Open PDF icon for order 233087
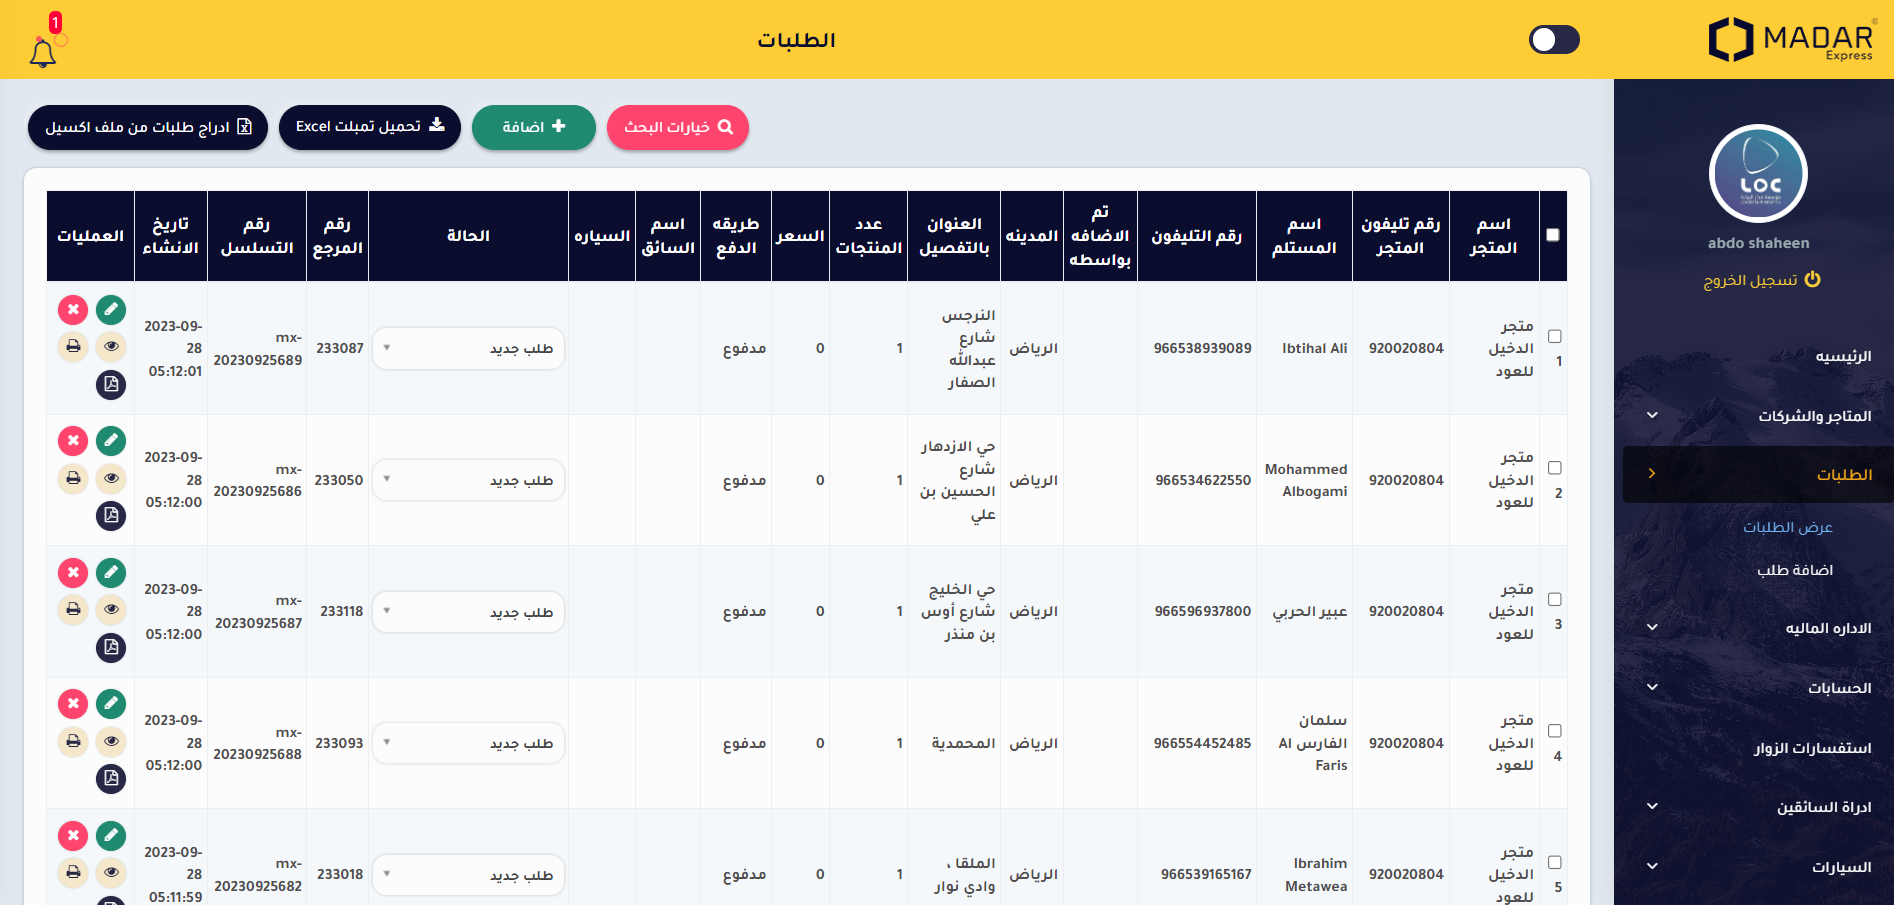 (111, 384)
